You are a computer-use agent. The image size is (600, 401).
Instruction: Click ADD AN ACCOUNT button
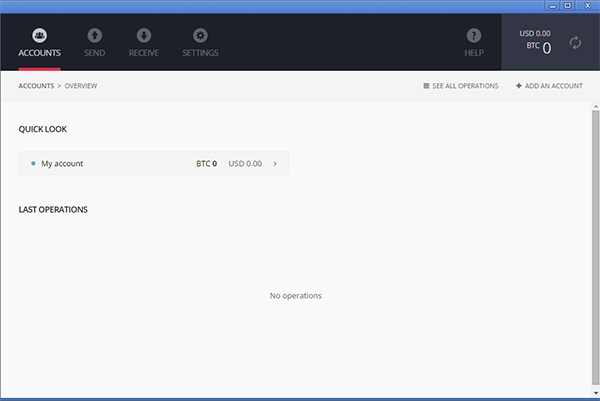pos(549,86)
